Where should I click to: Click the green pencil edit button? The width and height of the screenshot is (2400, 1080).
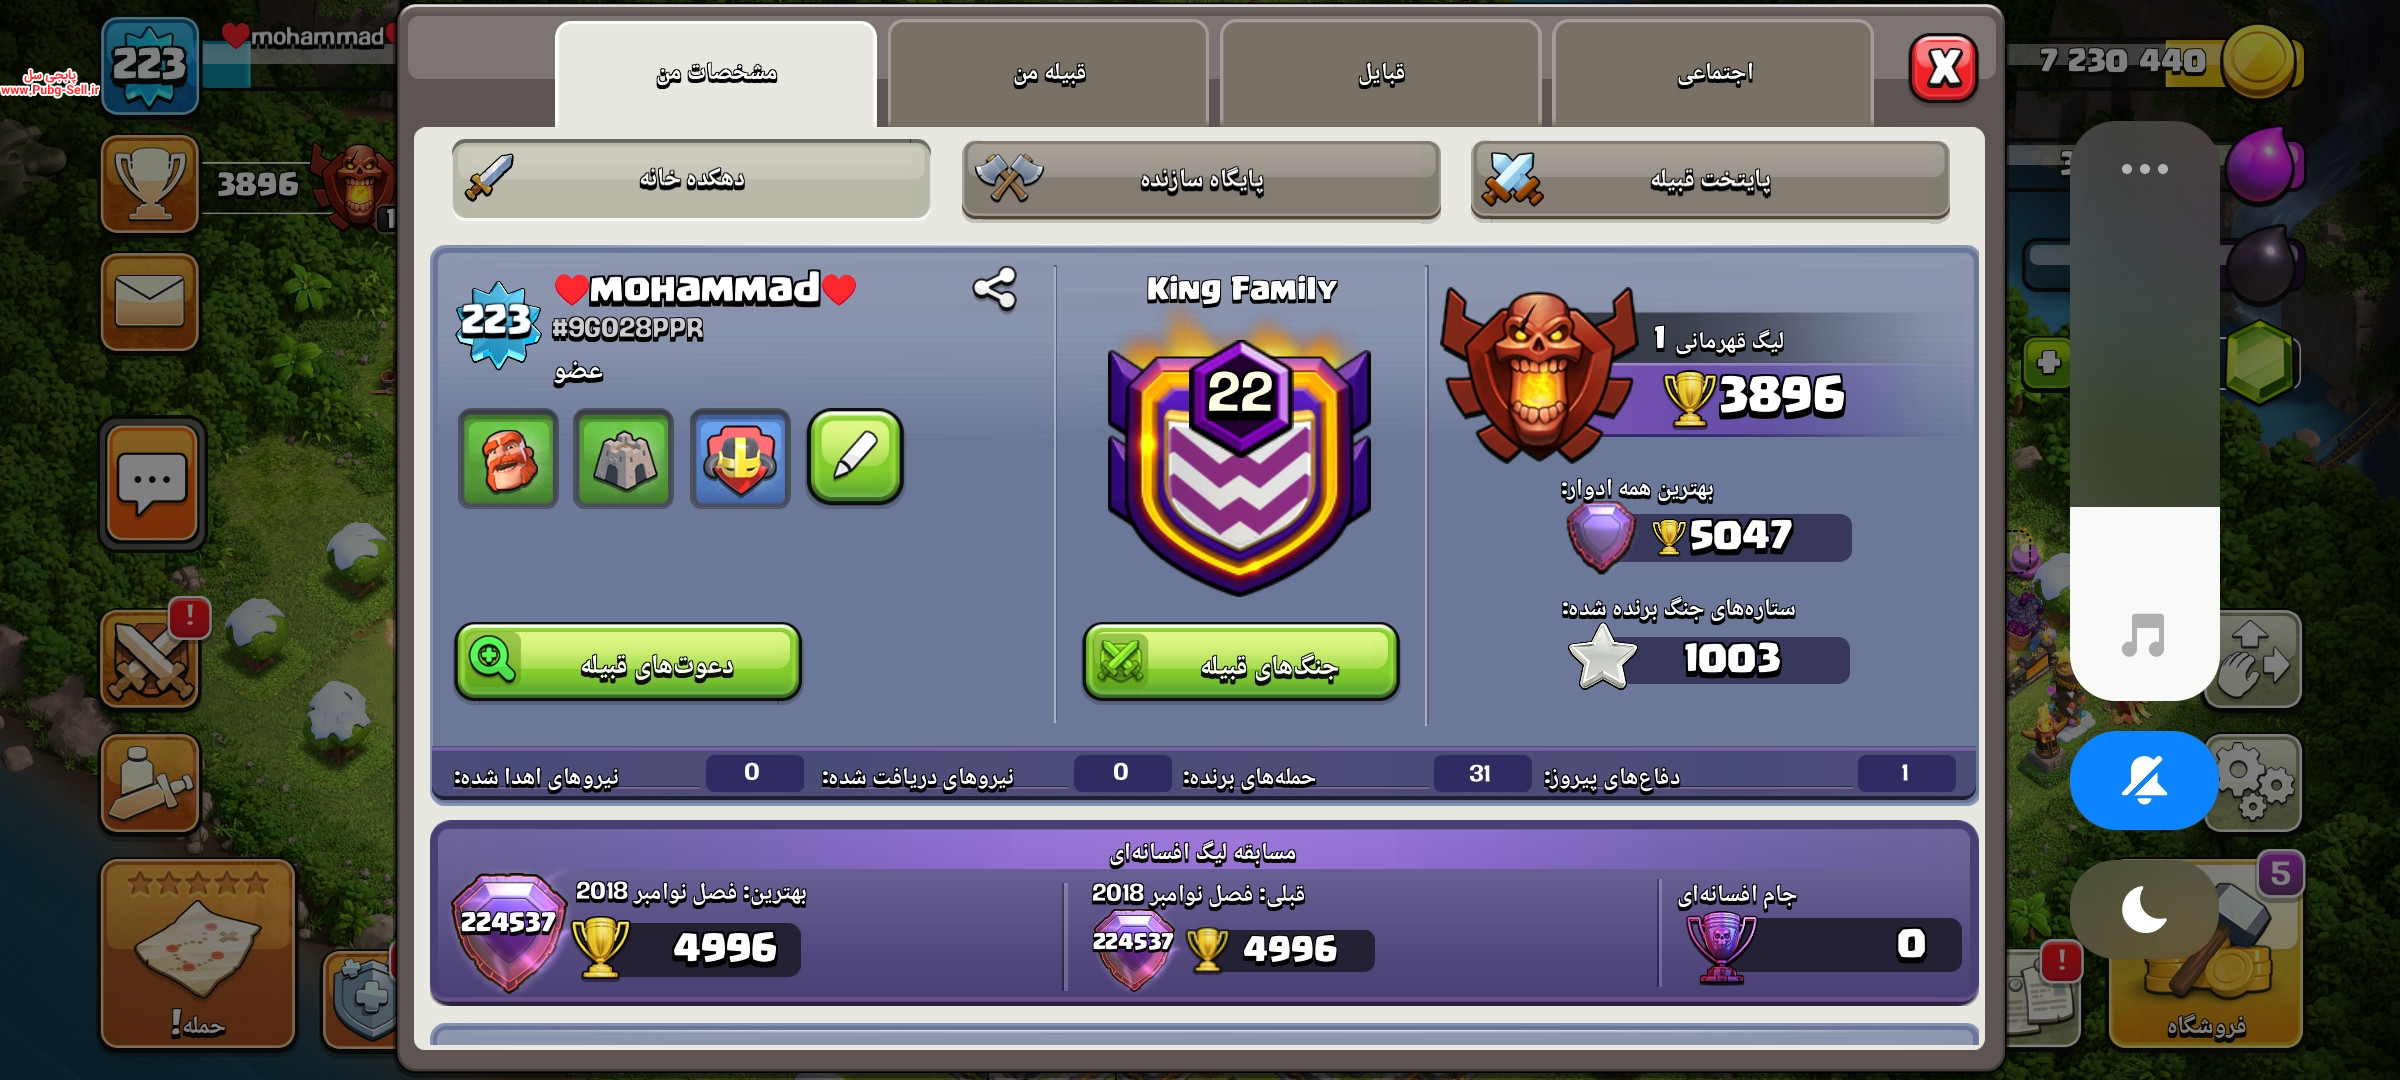(x=855, y=457)
